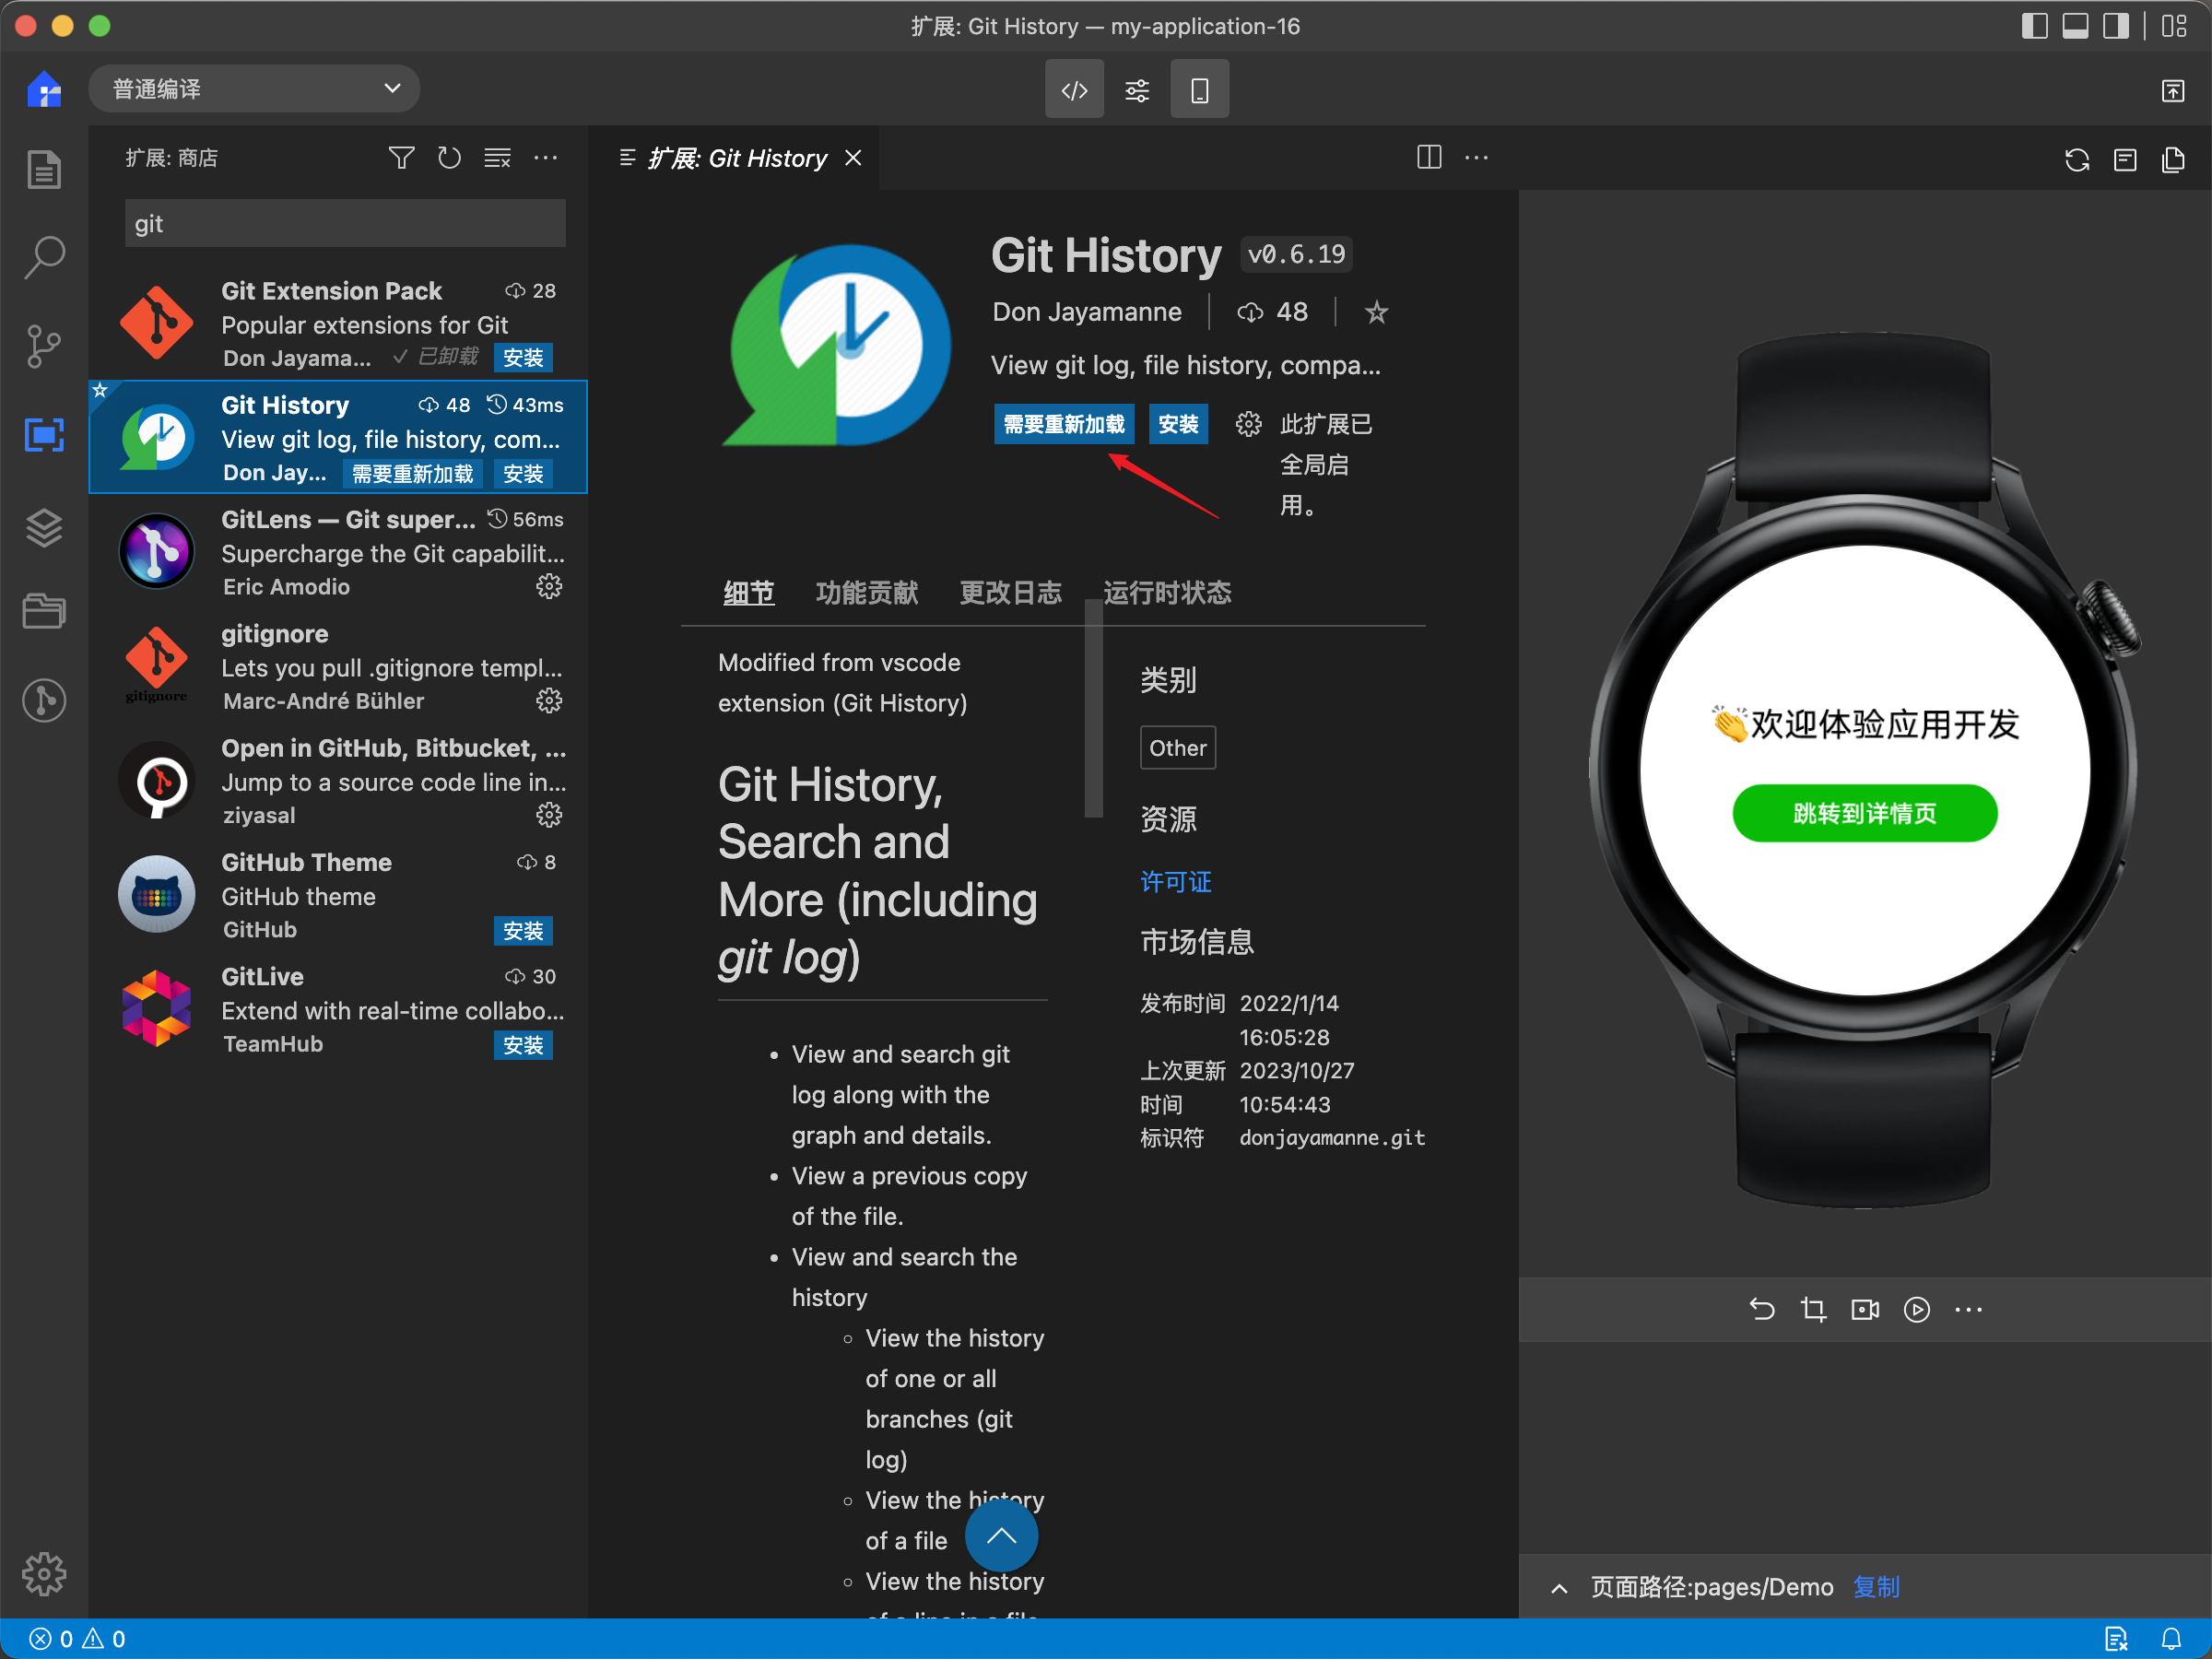The image size is (2212, 1659).
Task: Install the GitHub Theme extension
Action: (x=523, y=931)
